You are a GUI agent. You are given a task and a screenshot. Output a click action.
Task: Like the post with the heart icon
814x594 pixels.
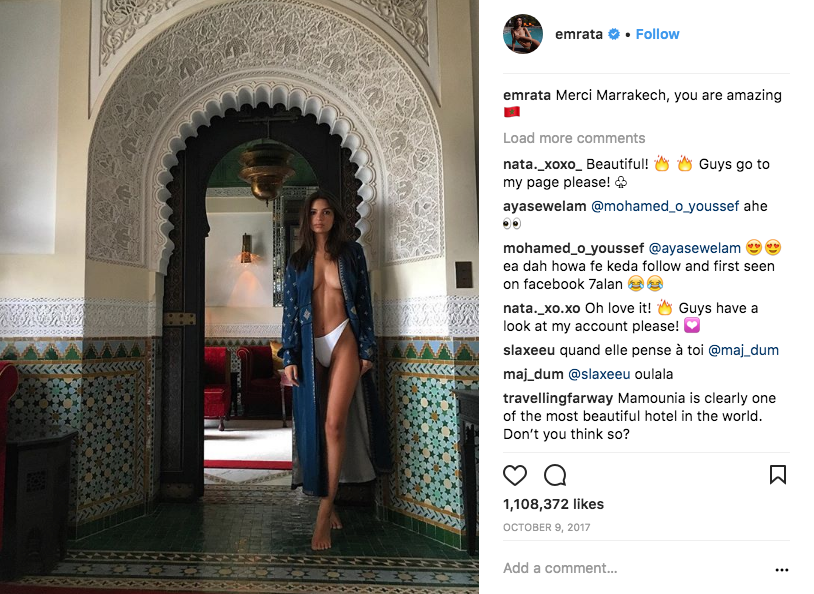[x=514, y=475]
